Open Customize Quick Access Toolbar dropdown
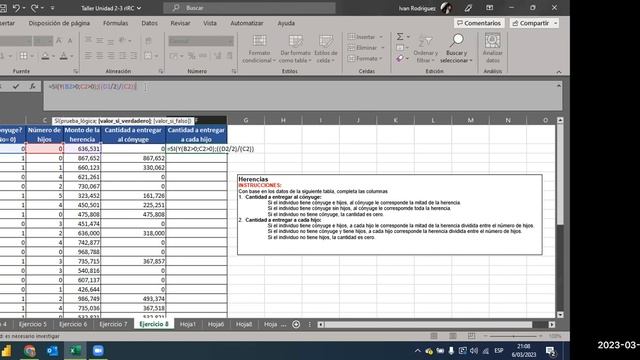 point(52,8)
